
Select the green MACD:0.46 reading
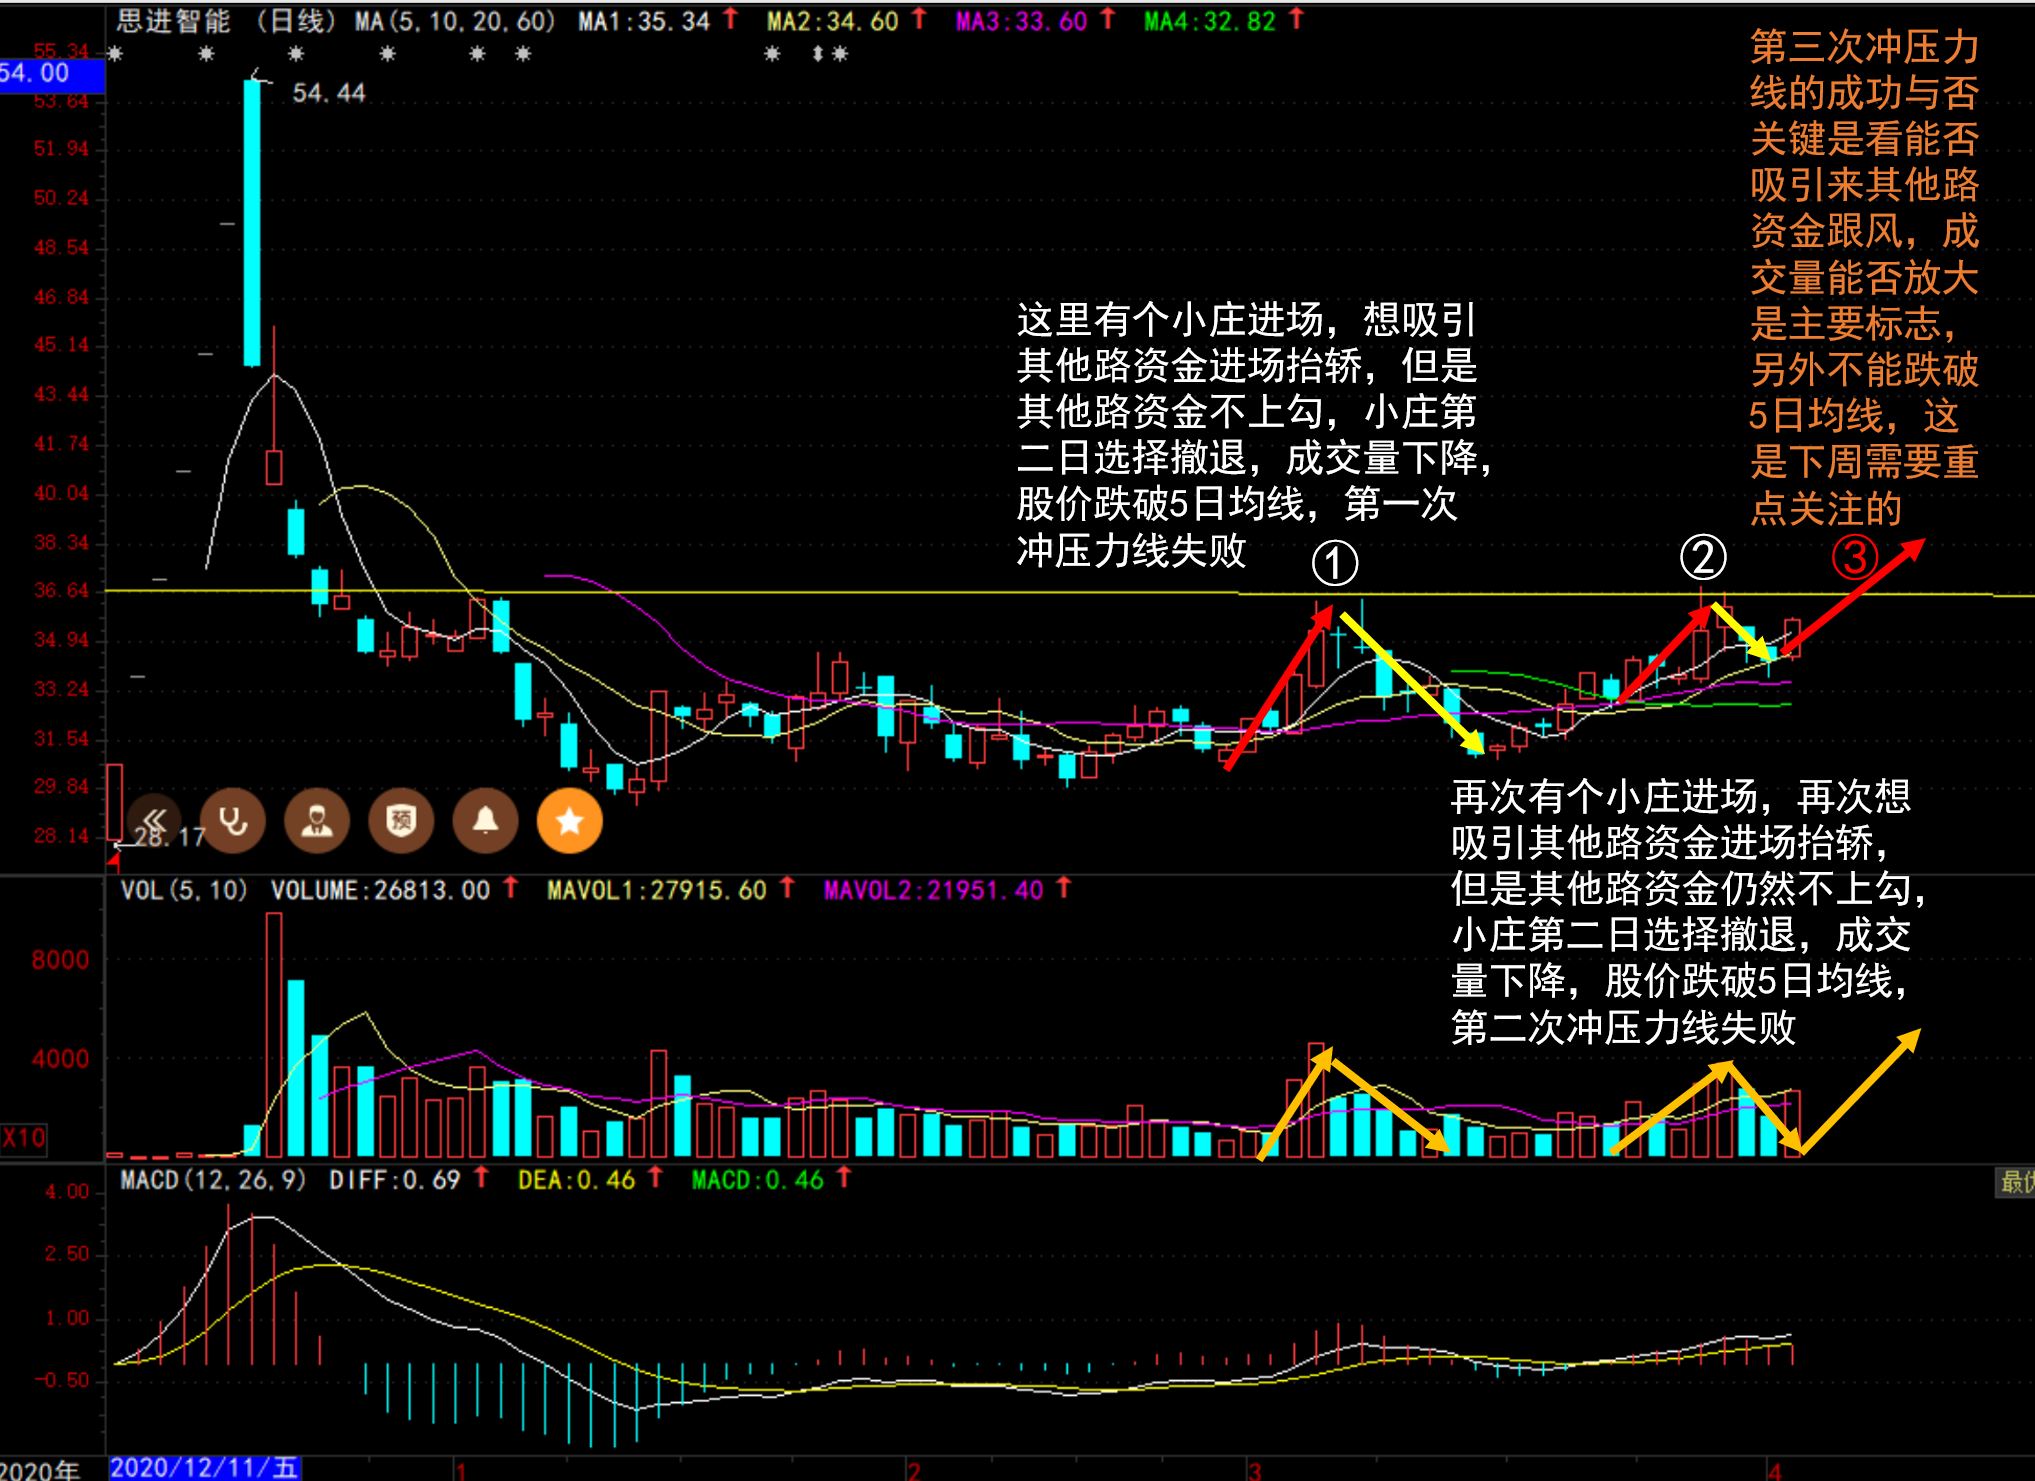coord(757,1180)
